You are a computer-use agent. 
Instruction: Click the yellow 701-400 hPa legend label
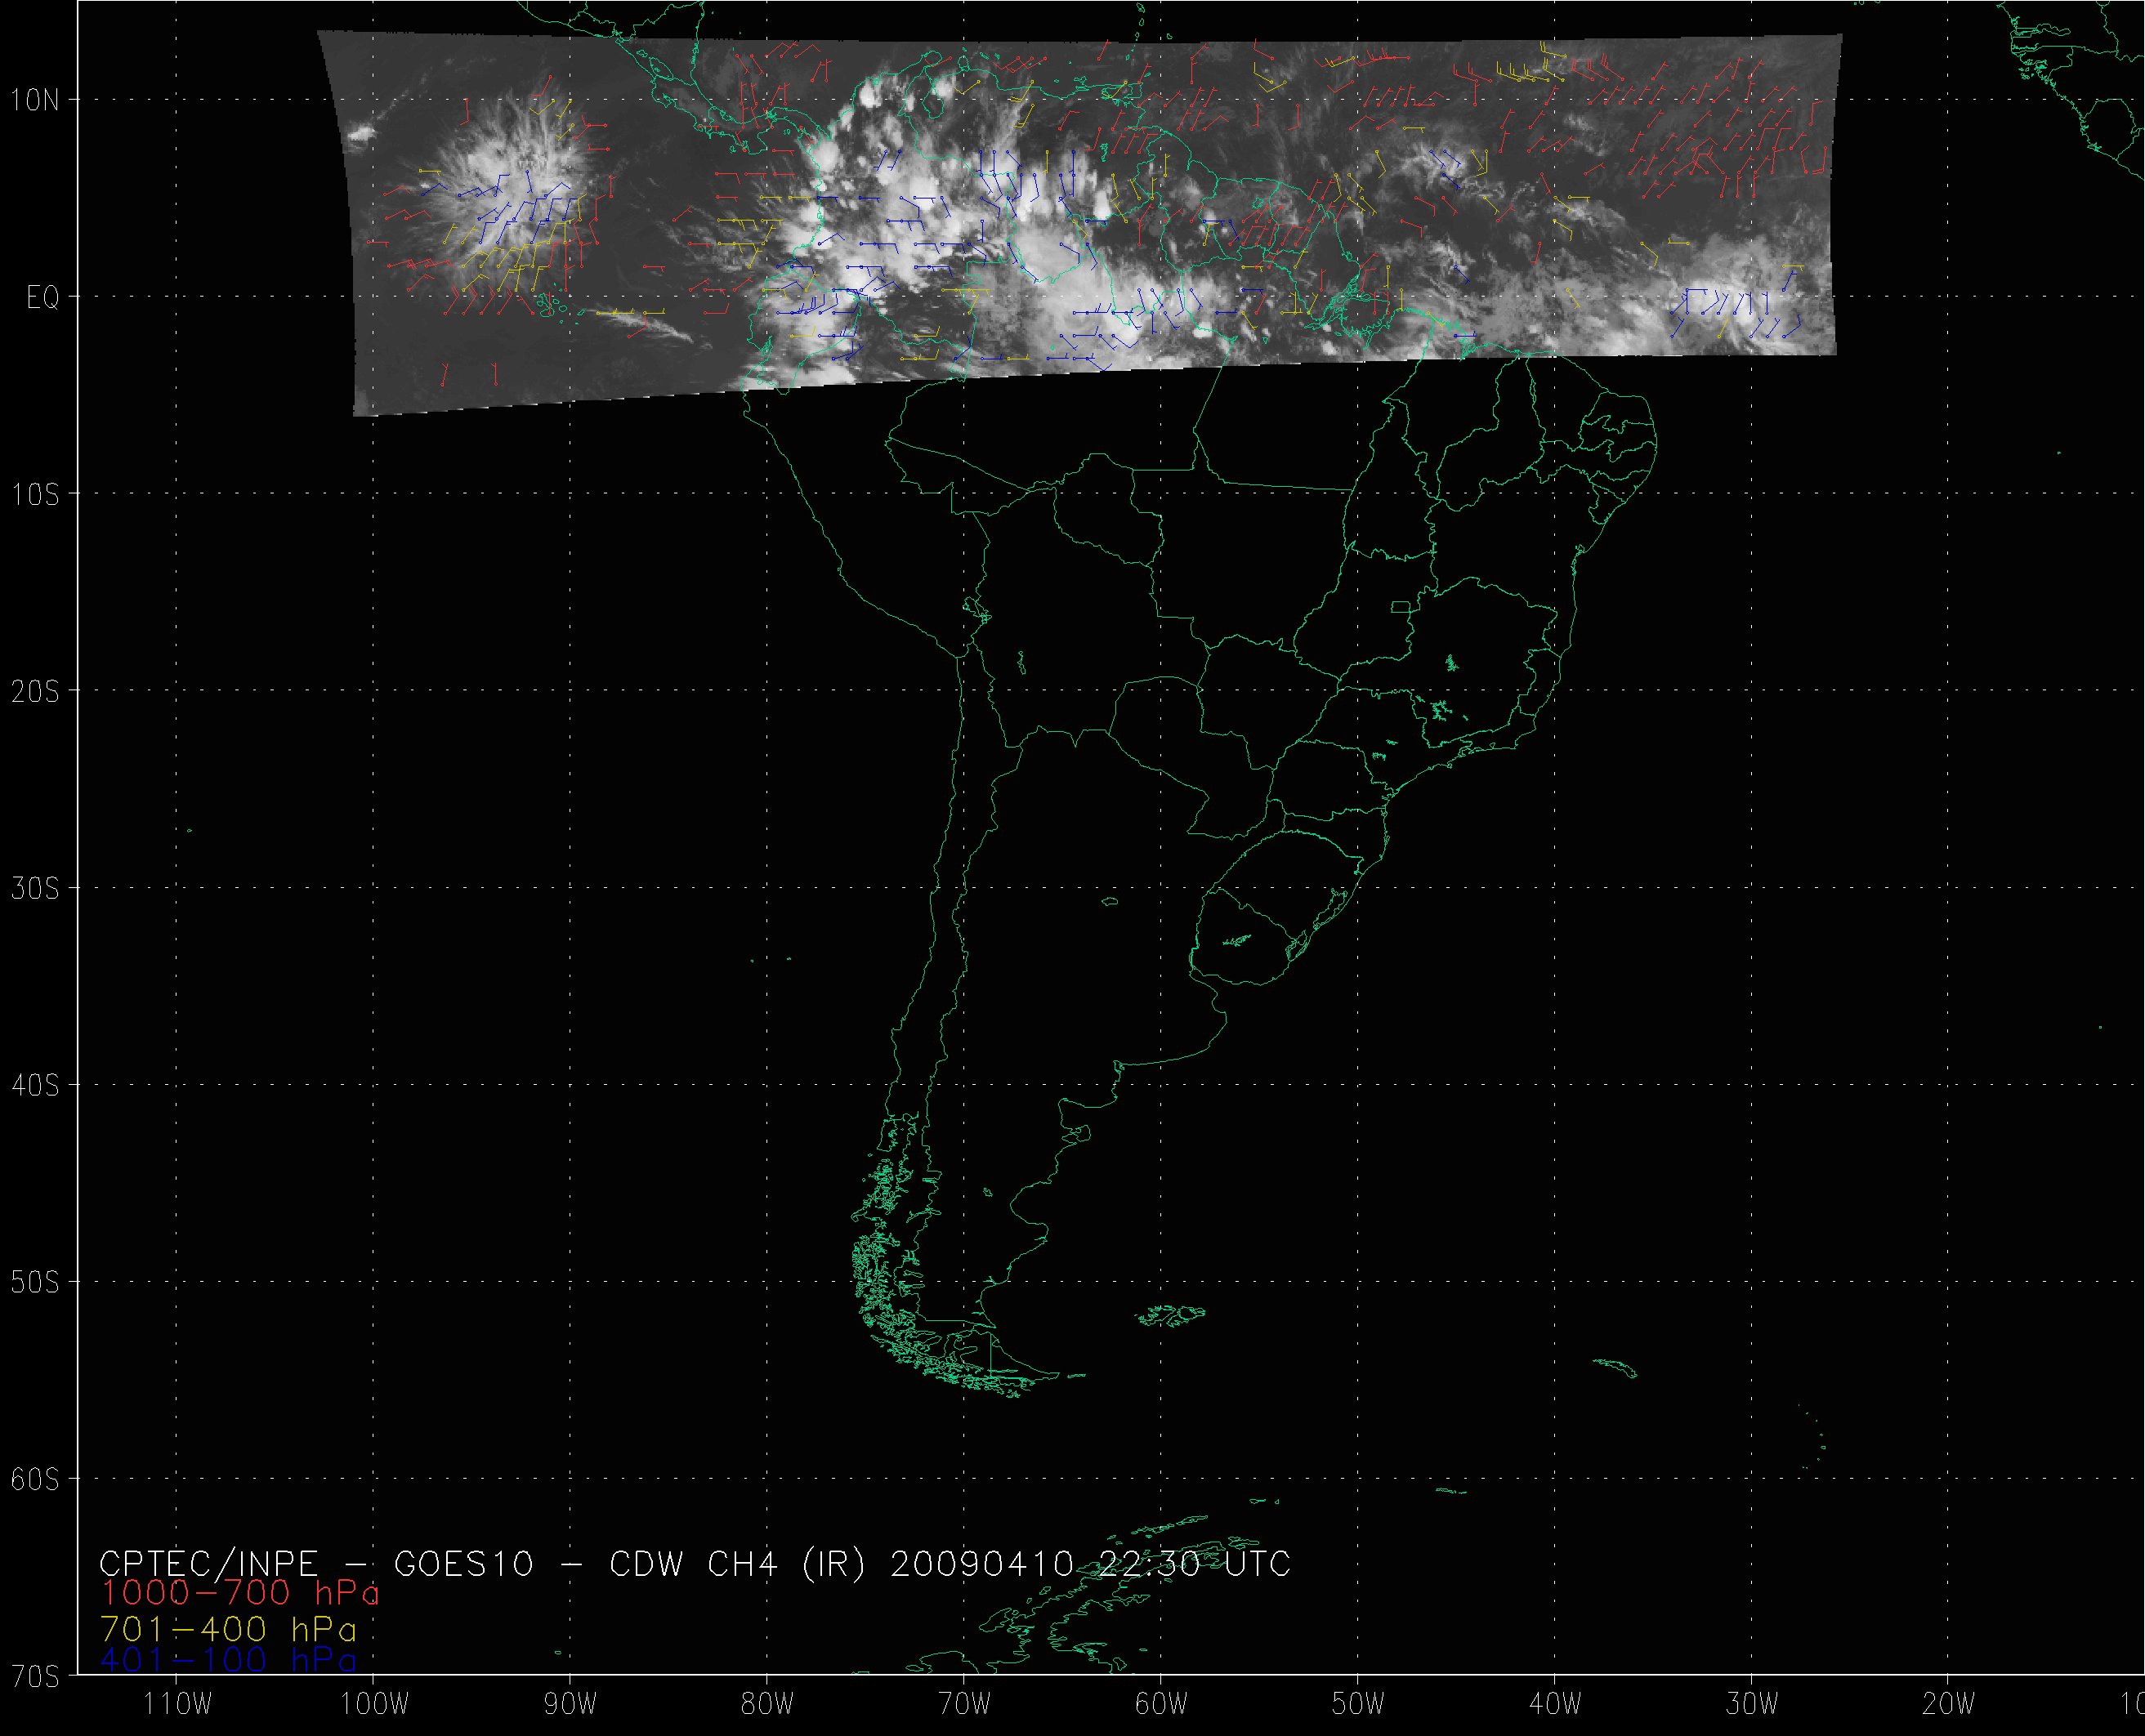[x=227, y=1628]
